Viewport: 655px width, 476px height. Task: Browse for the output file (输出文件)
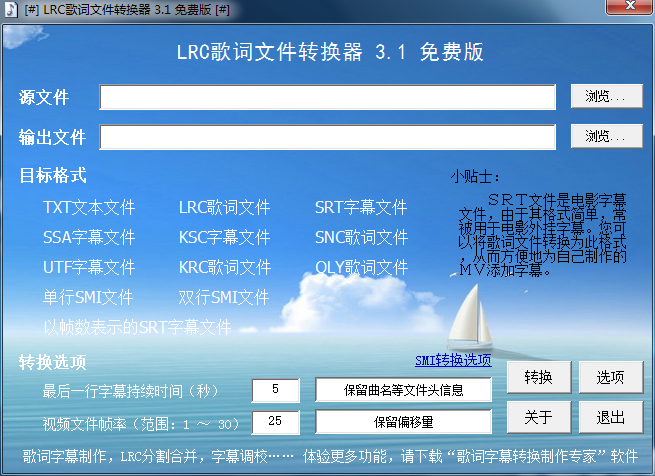(x=606, y=136)
